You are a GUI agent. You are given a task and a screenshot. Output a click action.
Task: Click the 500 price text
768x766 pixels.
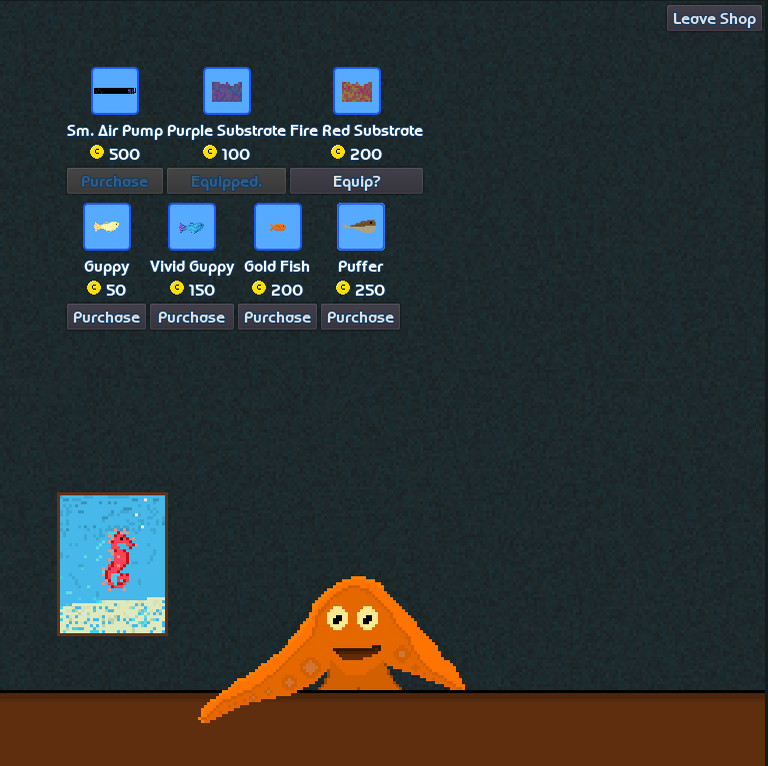[x=124, y=154]
